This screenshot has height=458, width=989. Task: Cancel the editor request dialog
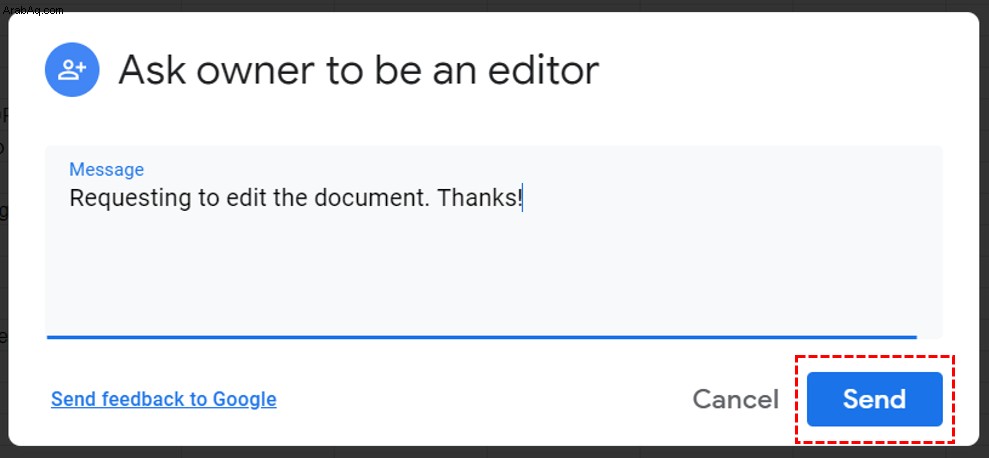point(735,399)
